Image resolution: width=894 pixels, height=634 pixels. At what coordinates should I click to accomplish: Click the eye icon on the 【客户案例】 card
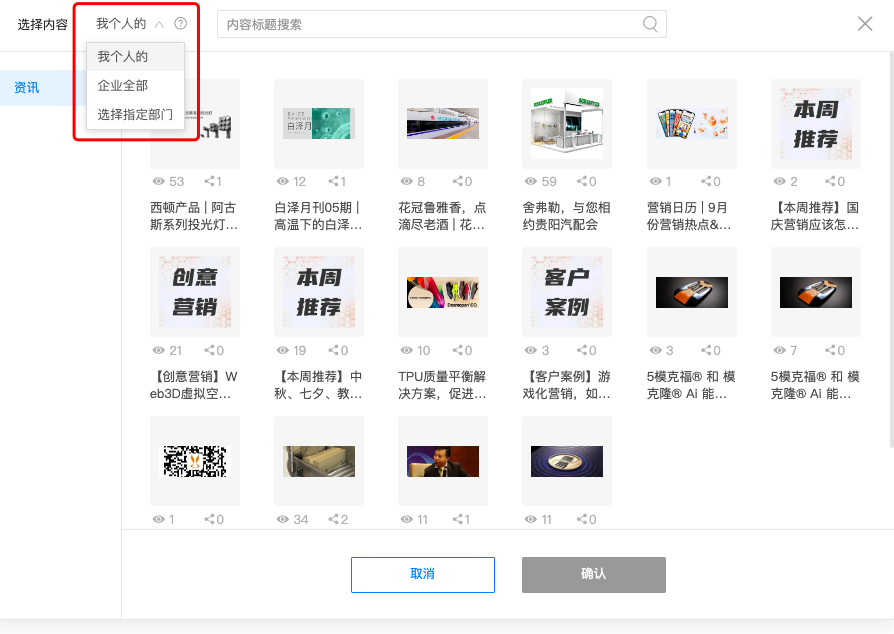(531, 350)
